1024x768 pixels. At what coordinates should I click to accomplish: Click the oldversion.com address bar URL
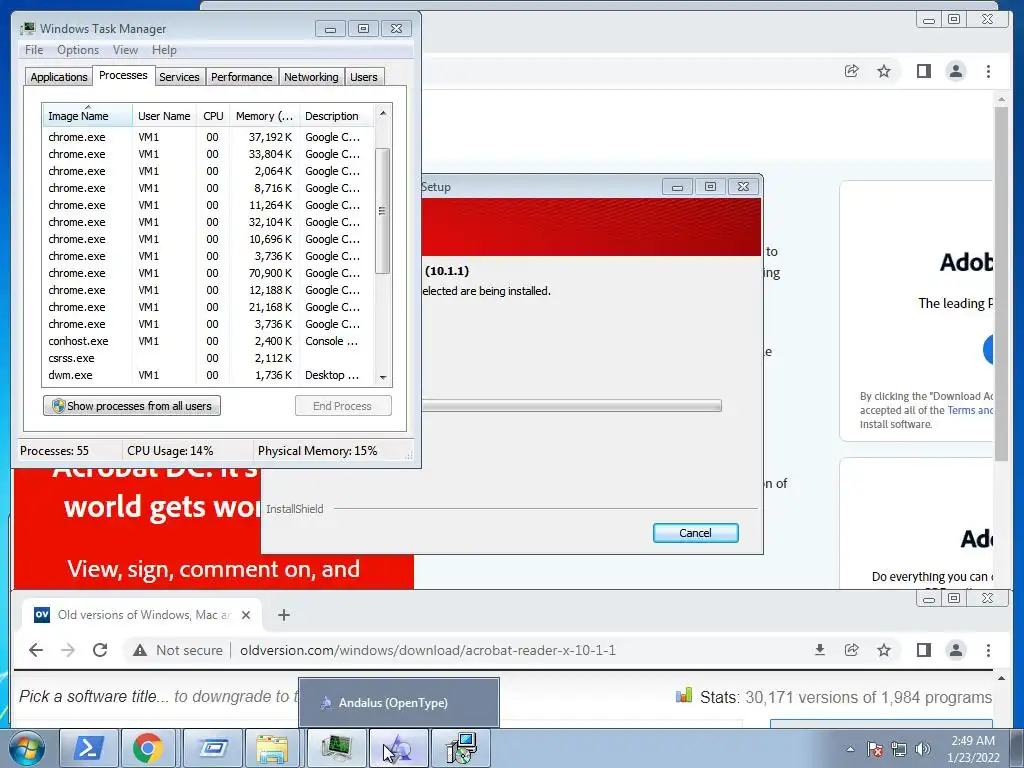[x=428, y=650]
